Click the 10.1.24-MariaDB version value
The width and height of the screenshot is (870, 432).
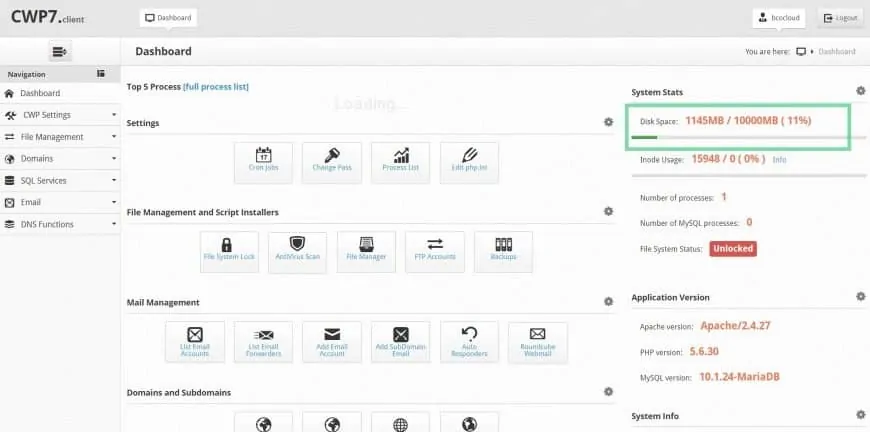click(739, 377)
